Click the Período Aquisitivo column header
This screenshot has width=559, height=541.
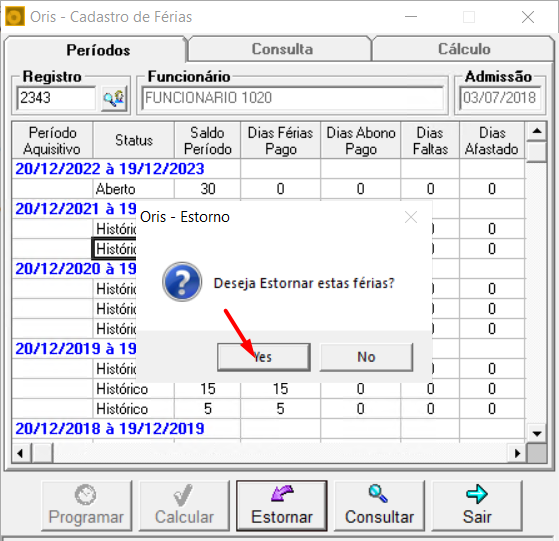click(x=52, y=140)
